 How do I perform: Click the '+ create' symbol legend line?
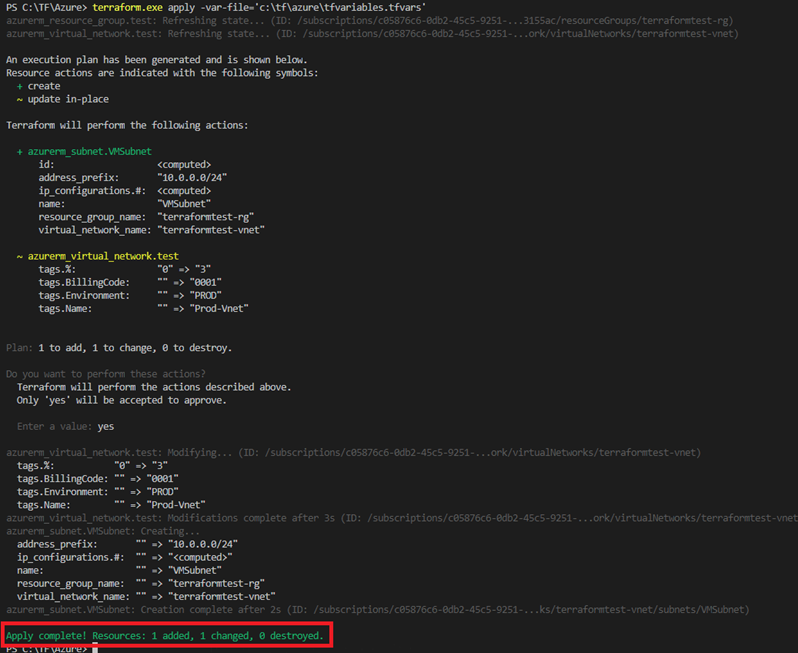[39, 86]
